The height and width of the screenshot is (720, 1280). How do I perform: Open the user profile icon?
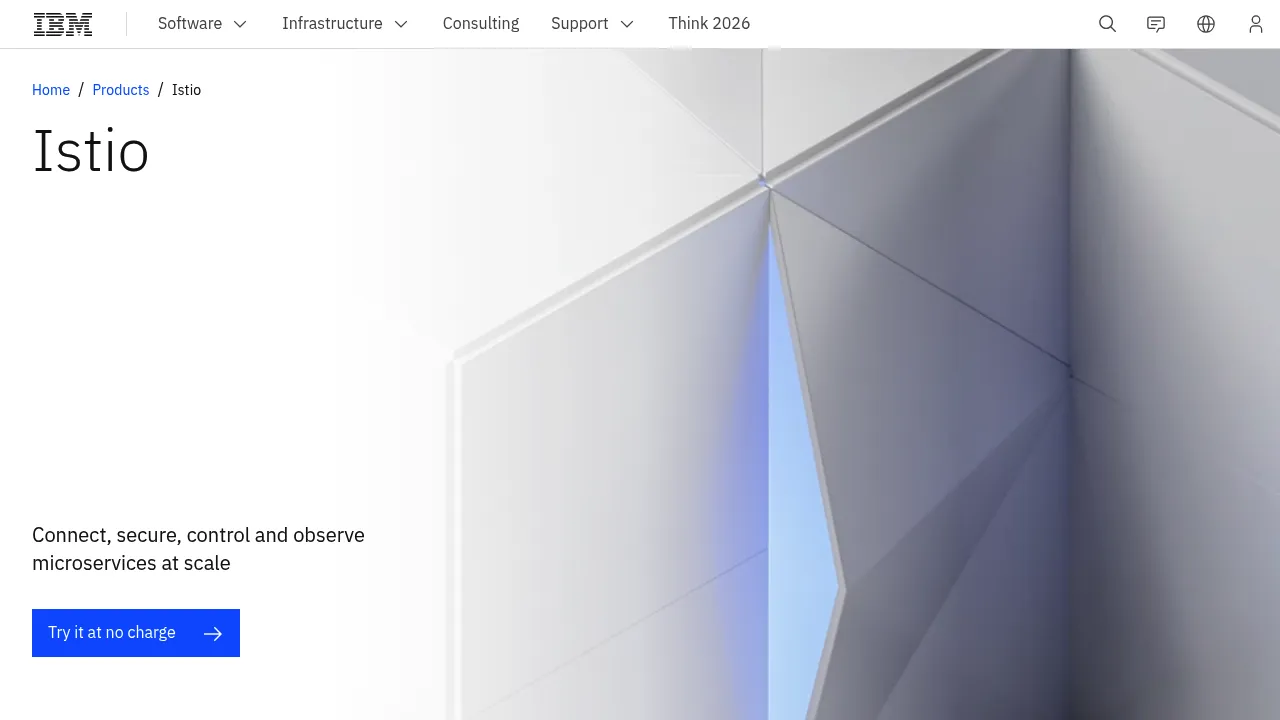1256,24
